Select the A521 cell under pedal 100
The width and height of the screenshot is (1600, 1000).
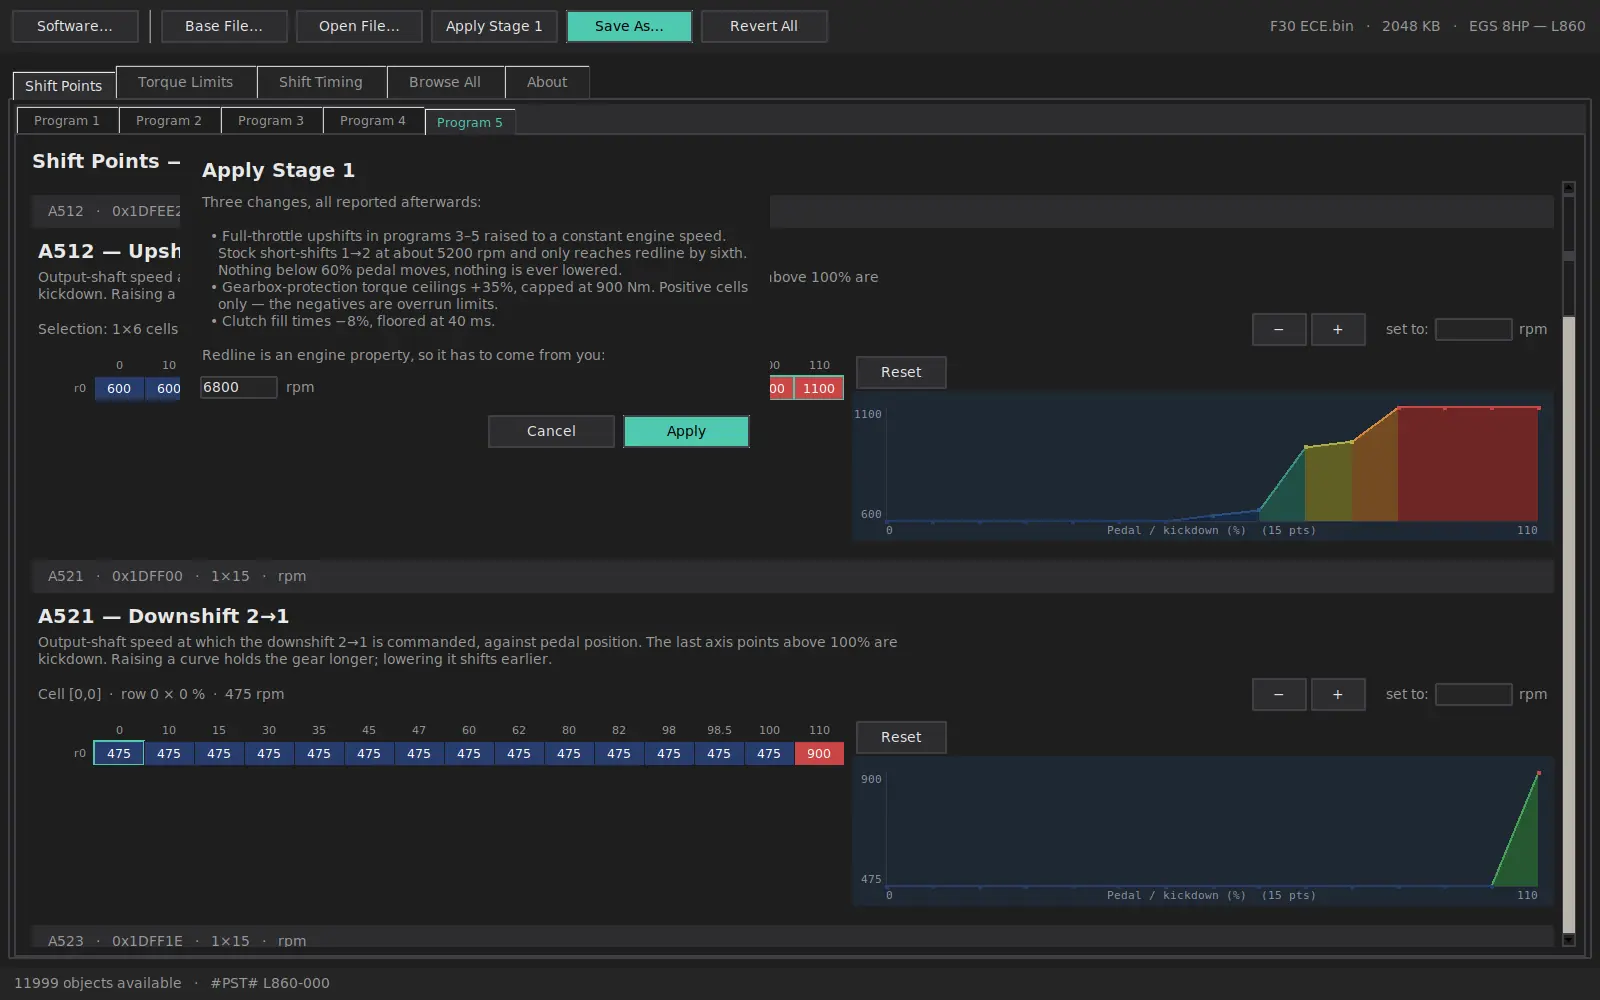[769, 753]
